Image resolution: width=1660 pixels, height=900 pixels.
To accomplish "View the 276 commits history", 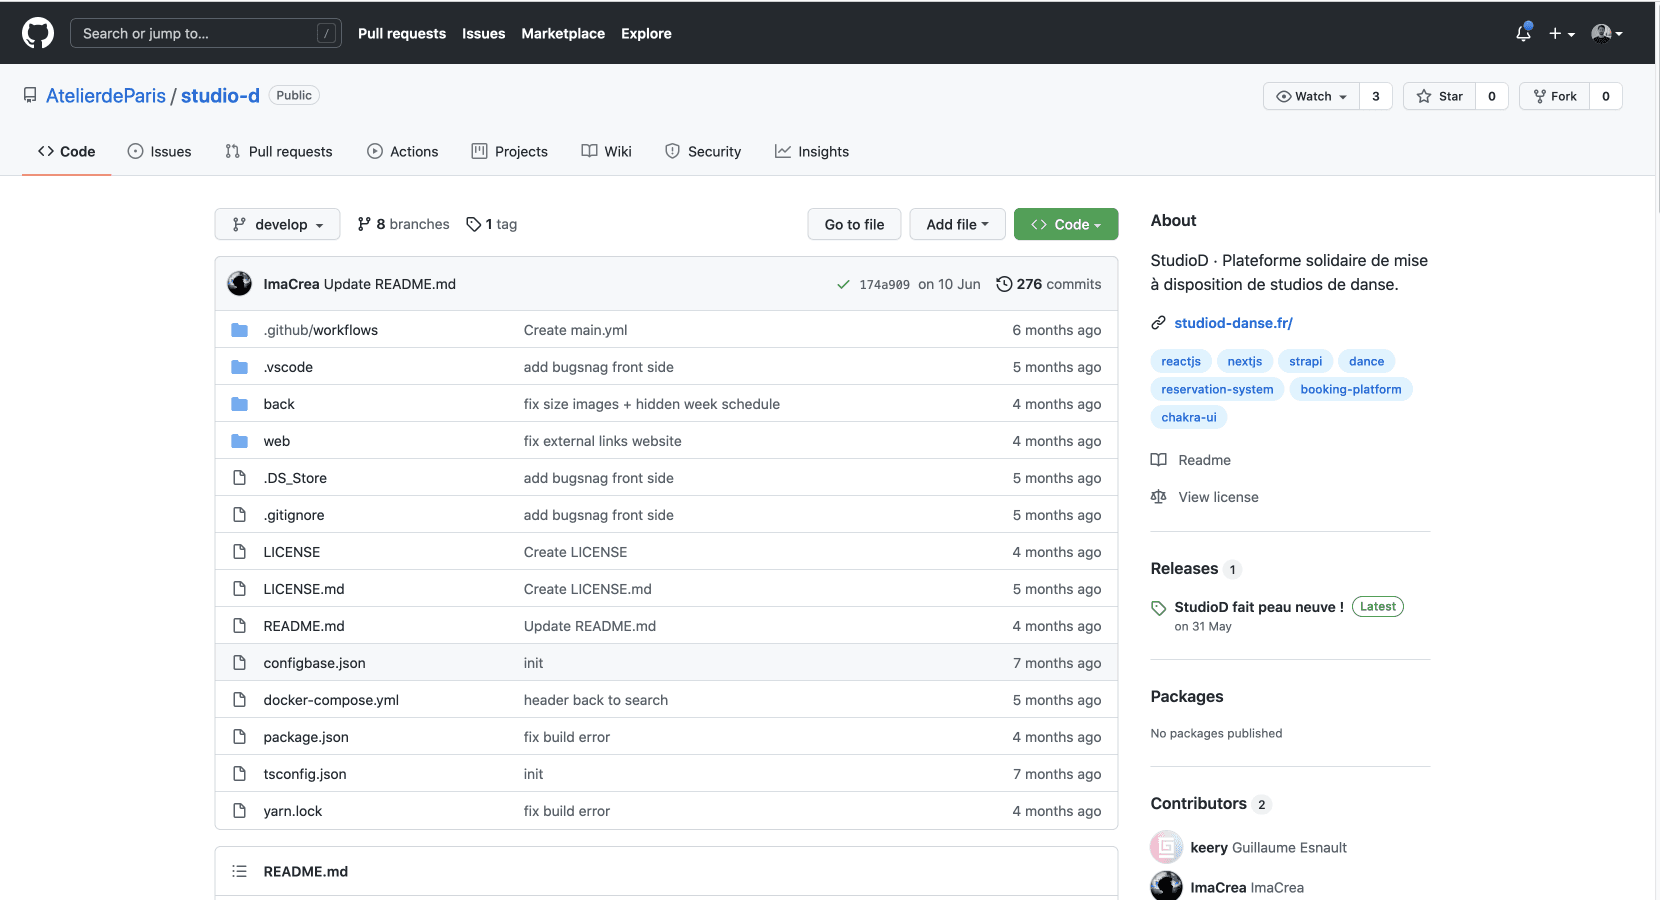I will coord(1049,284).
